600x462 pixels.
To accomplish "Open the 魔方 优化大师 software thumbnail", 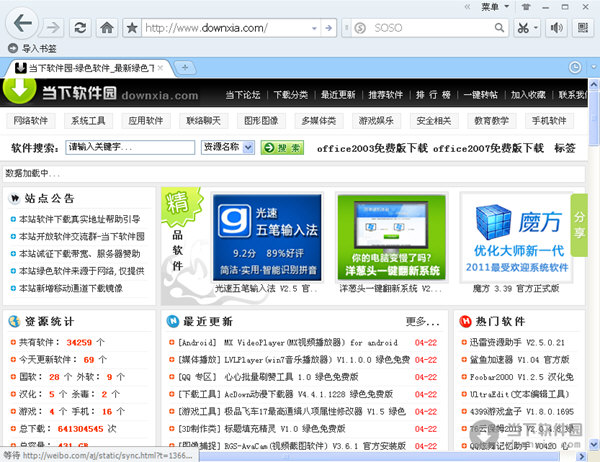I will point(516,238).
